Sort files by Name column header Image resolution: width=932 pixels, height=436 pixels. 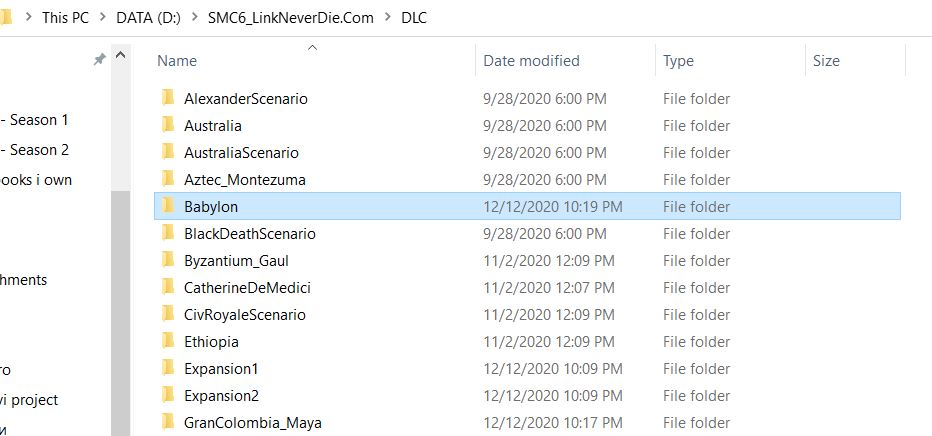pos(177,61)
